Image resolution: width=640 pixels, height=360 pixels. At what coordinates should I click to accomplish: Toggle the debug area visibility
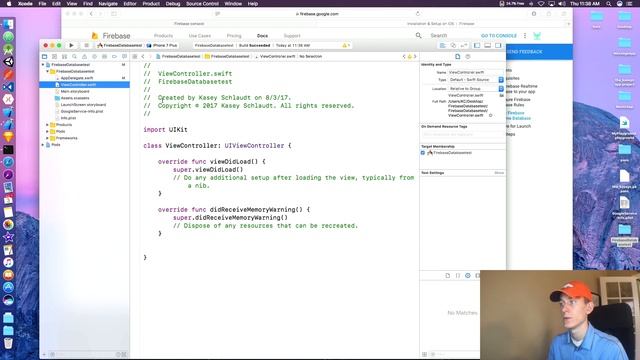487,45
